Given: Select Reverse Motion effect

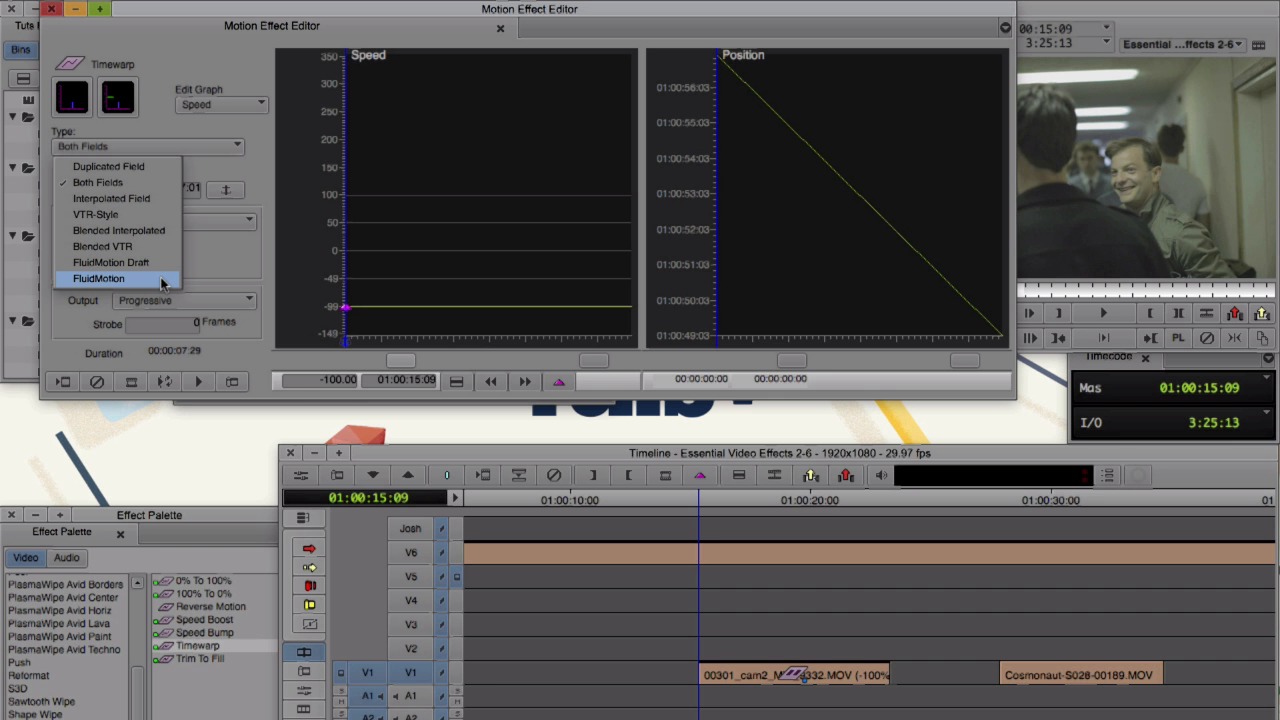Looking at the screenshot, I should click(210, 607).
